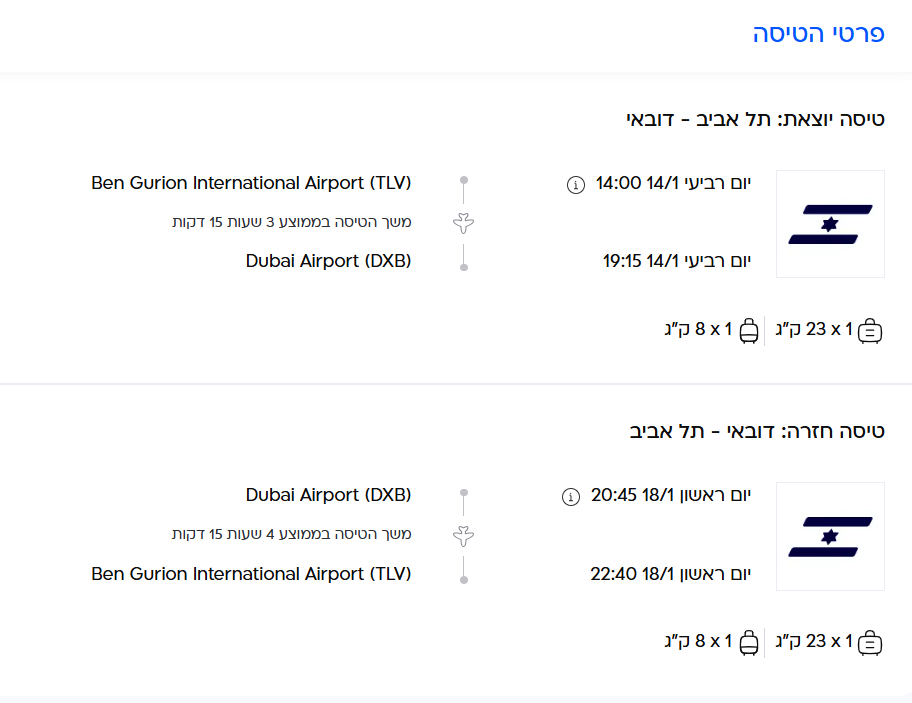Click the airline logo on the return flight
912x703 pixels.
tap(830, 536)
